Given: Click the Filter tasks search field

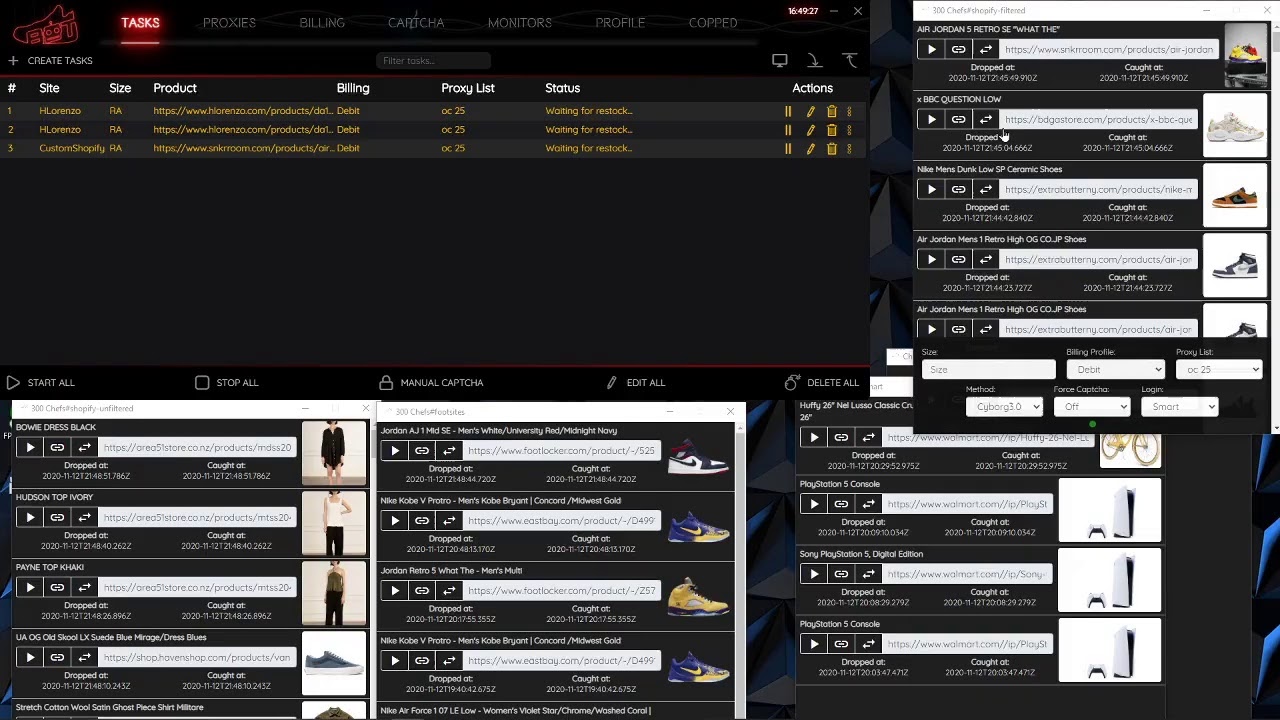Looking at the screenshot, I should pos(434,61).
